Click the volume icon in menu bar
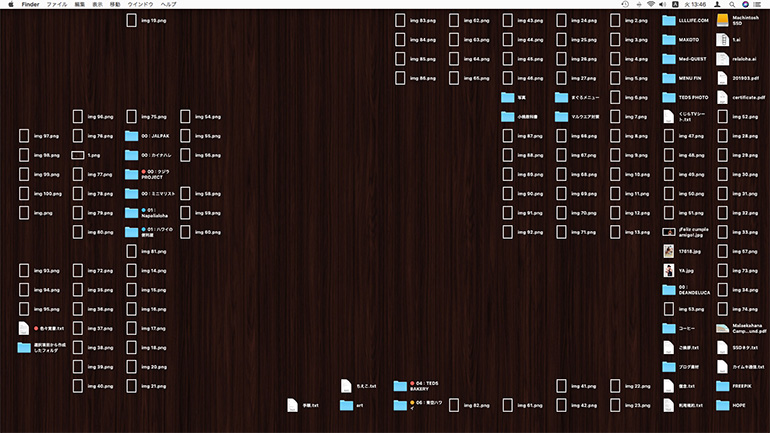Image resolution: width=770 pixels, height=433 pixels. (665, 5)
